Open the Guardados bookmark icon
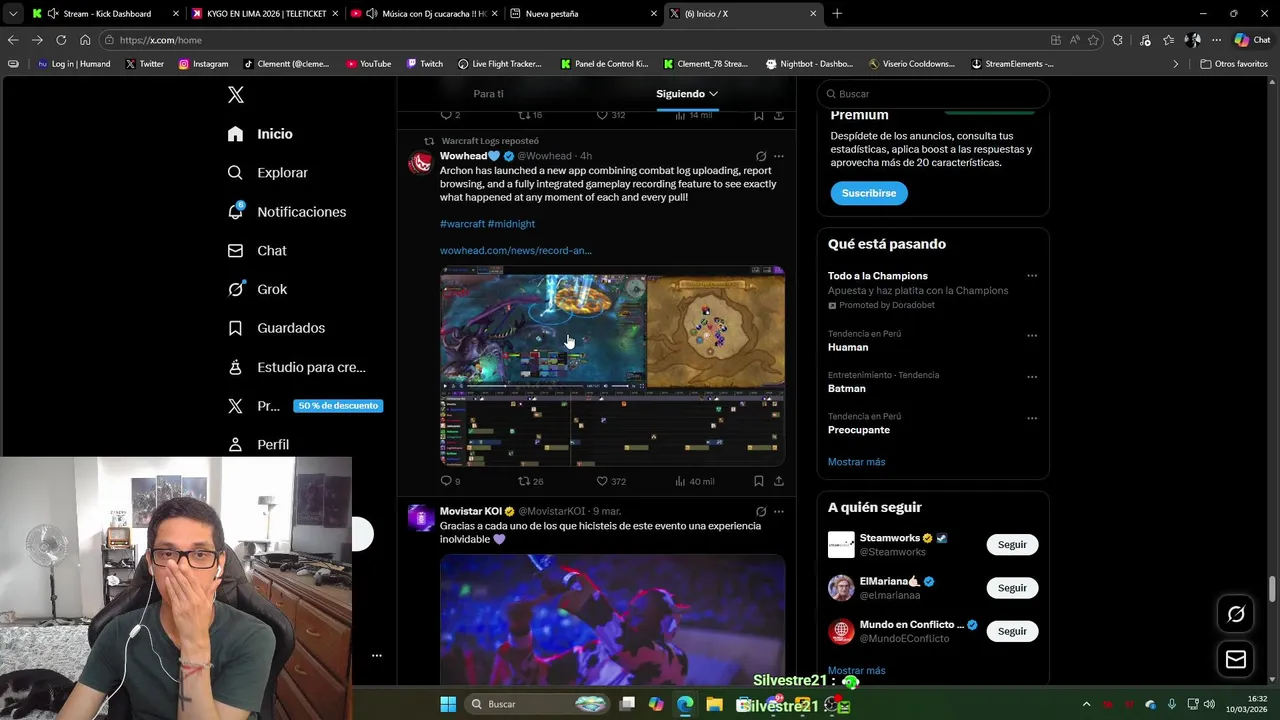The width and height of the screenshot is (1280, 720). [235, 328]
